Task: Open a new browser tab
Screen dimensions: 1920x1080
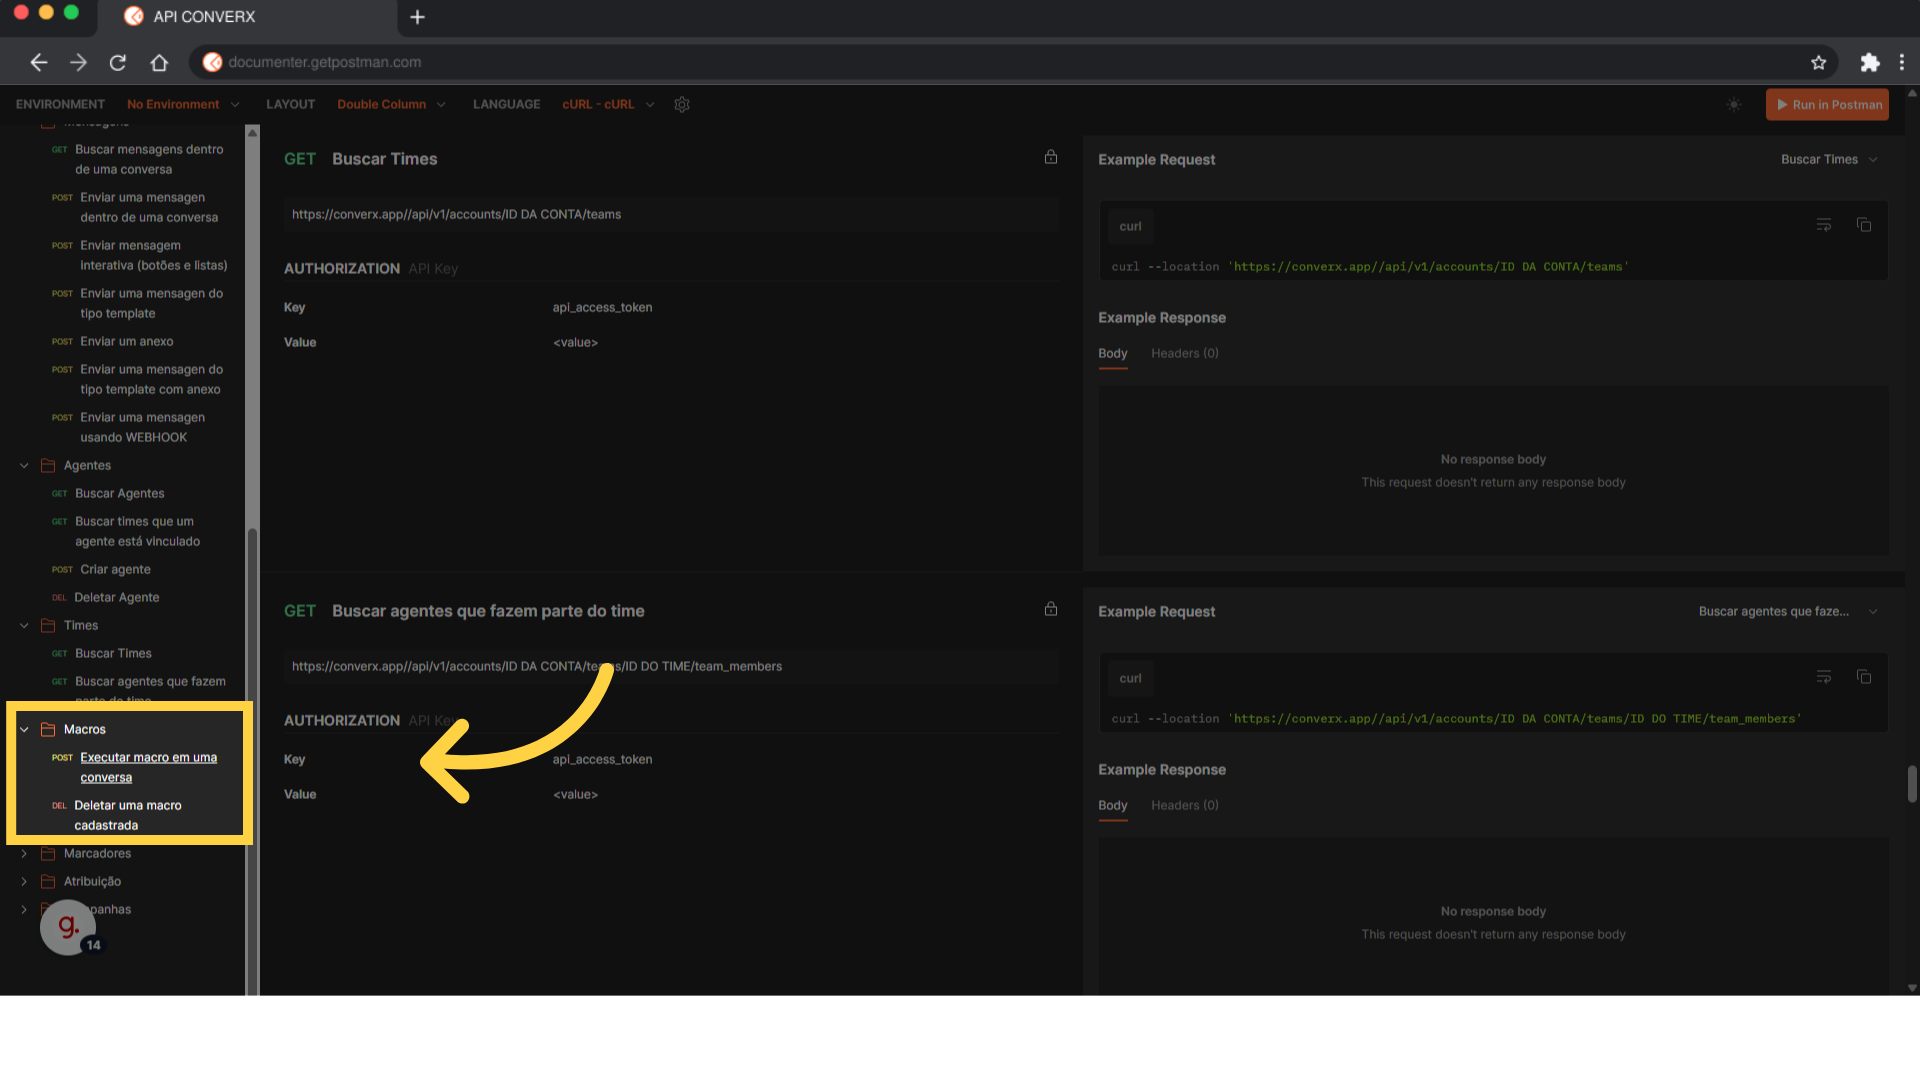Action: pos(418,17)
